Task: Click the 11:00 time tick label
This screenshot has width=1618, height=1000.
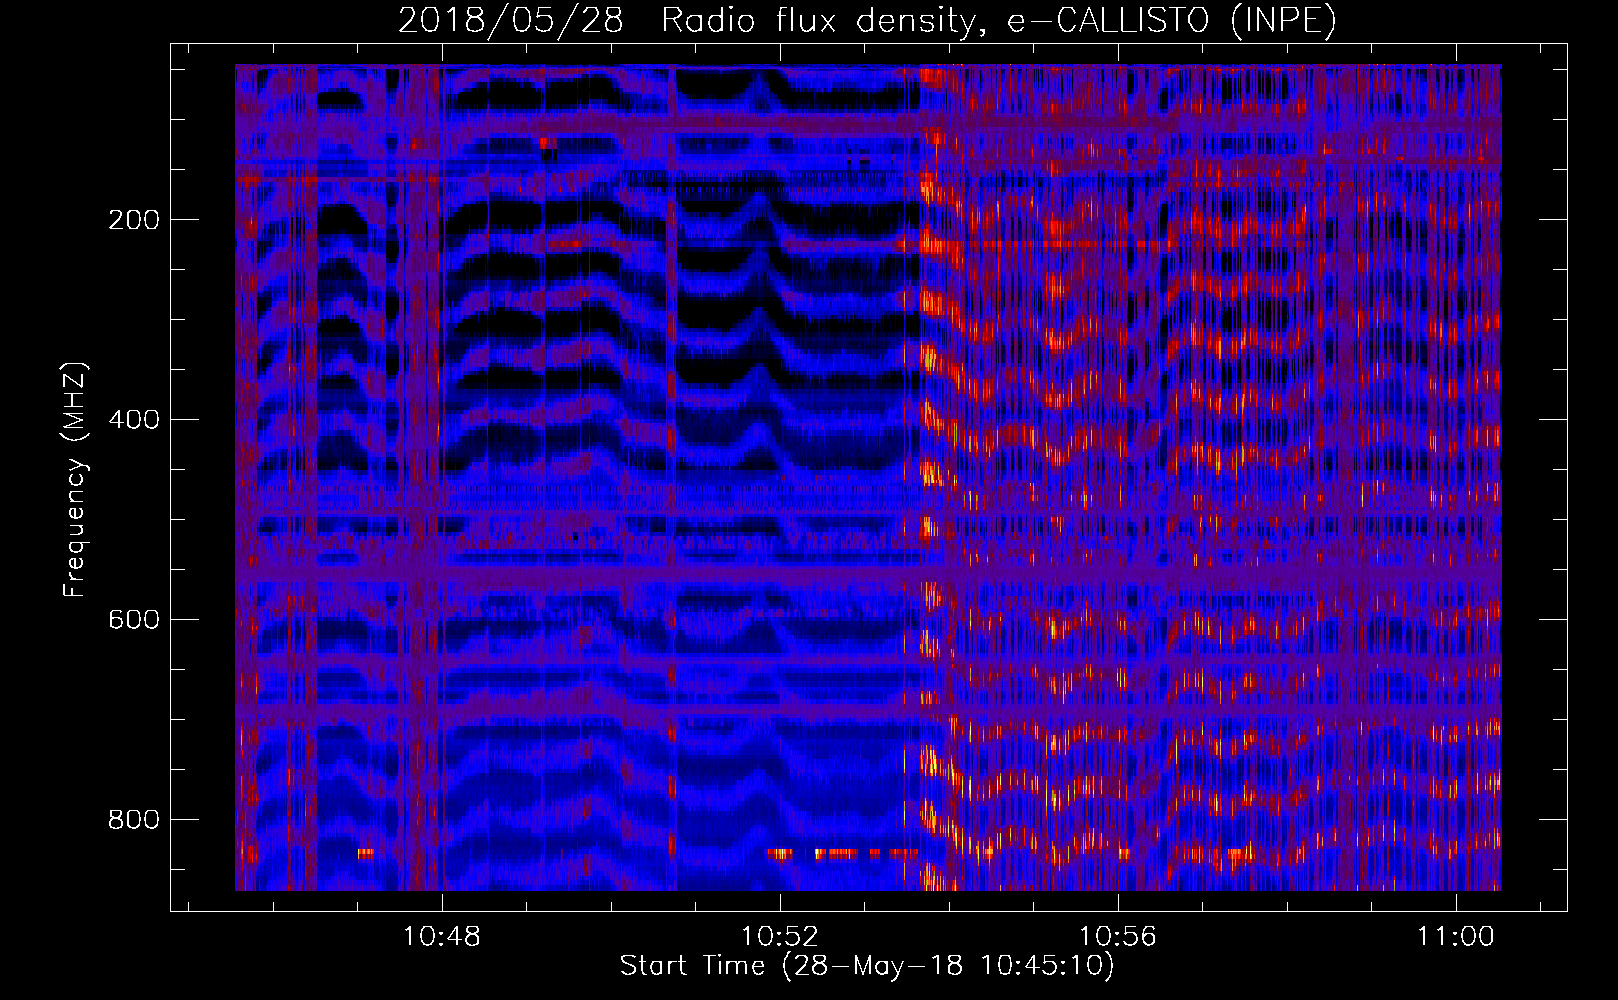Action: [x=1455, y=936]
